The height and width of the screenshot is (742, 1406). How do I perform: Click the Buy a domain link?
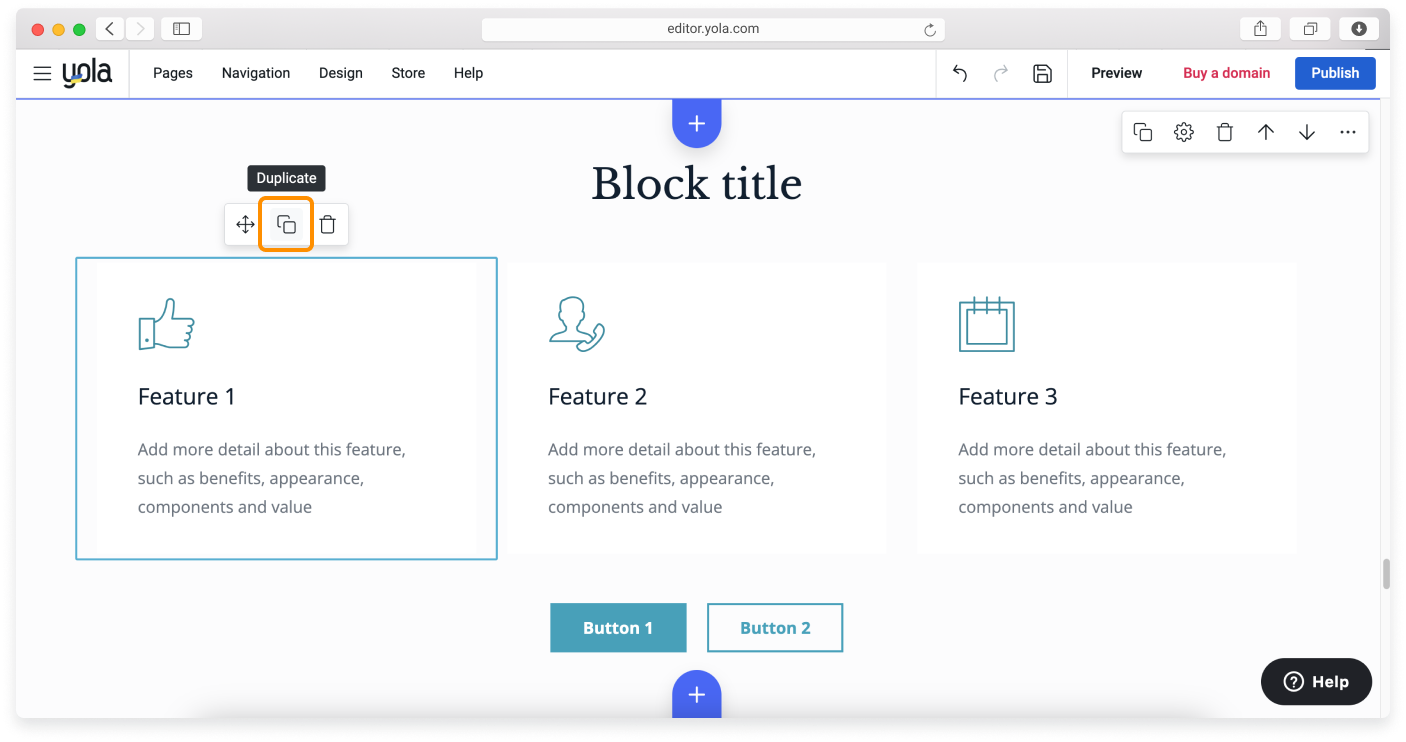tap(1226, 73)
